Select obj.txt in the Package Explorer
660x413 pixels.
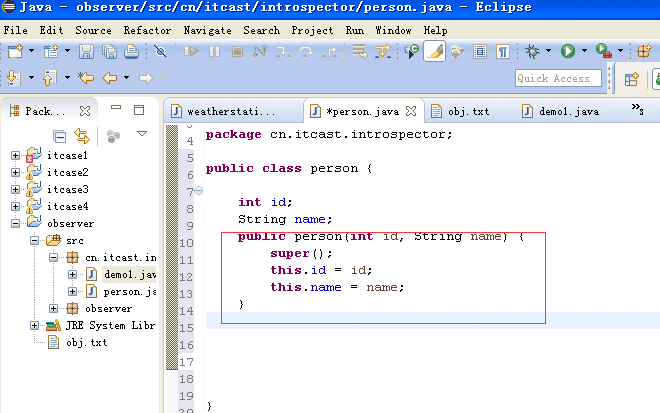86,342
